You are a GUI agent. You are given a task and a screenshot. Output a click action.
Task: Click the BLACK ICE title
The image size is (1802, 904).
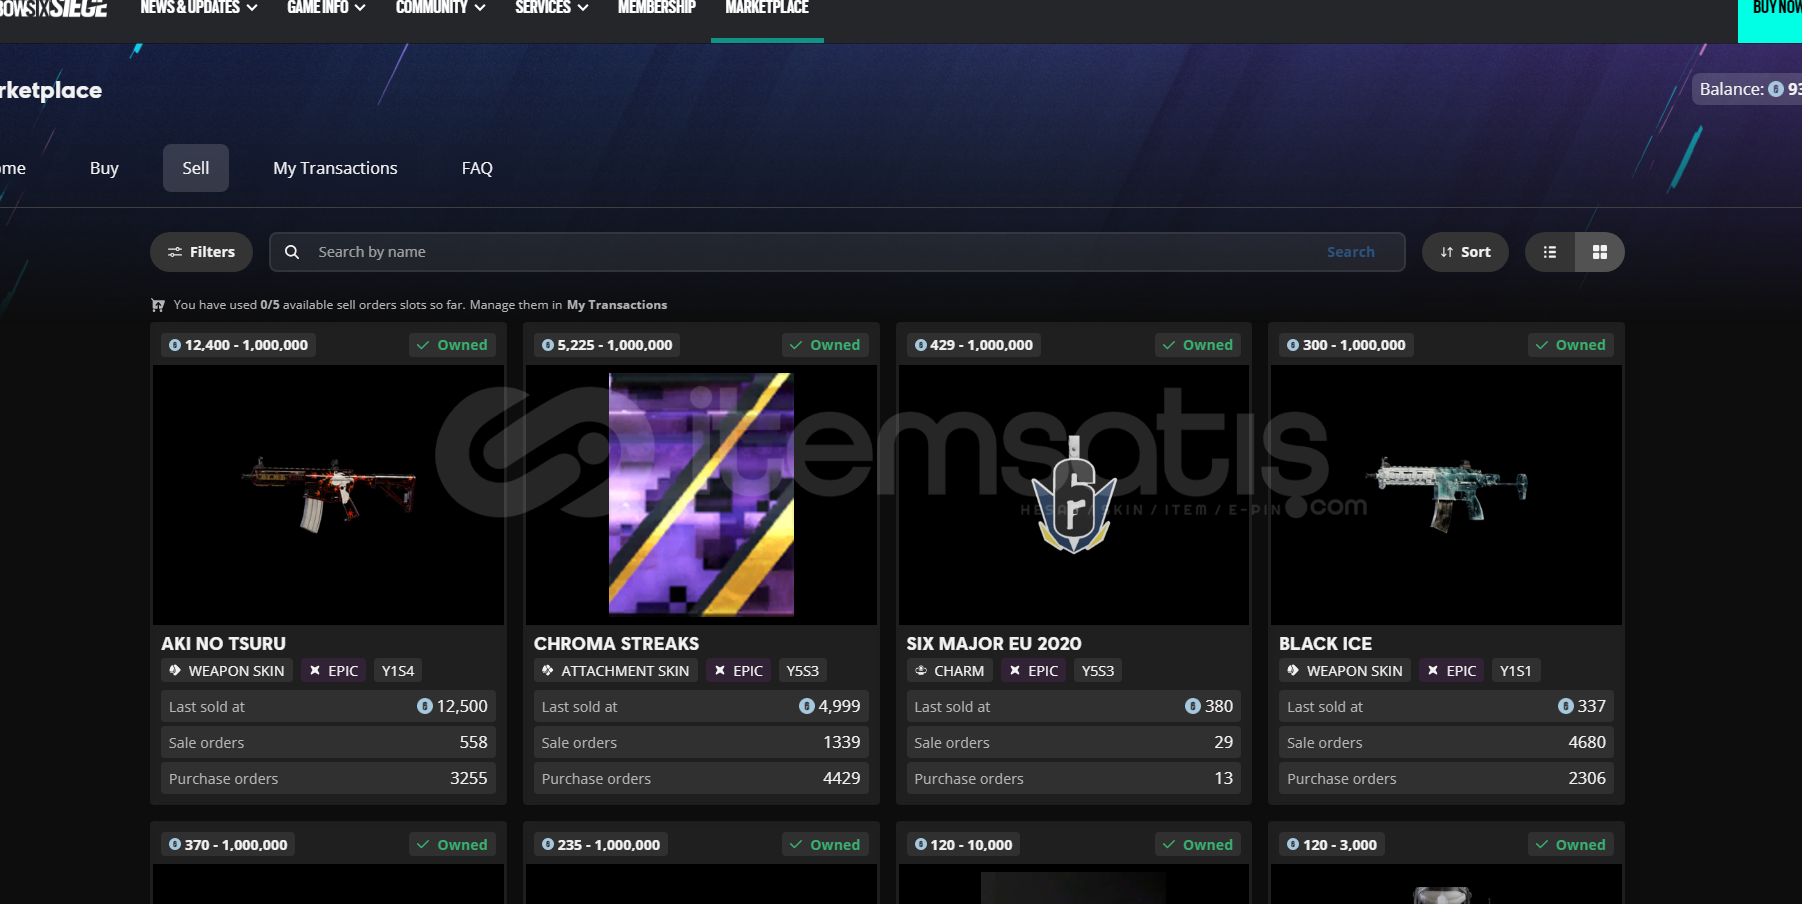click(1325, 644)
